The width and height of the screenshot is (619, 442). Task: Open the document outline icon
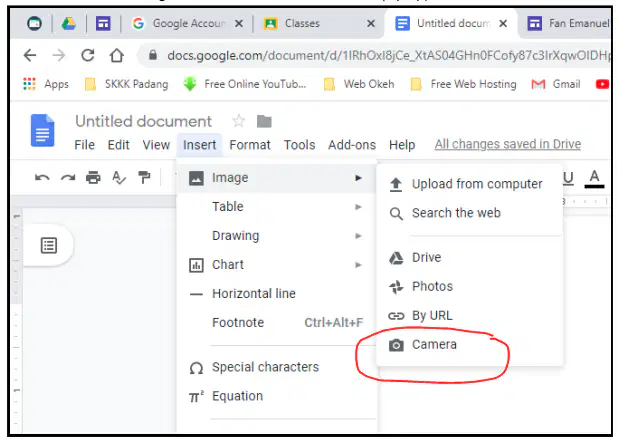tap(49, 245)
